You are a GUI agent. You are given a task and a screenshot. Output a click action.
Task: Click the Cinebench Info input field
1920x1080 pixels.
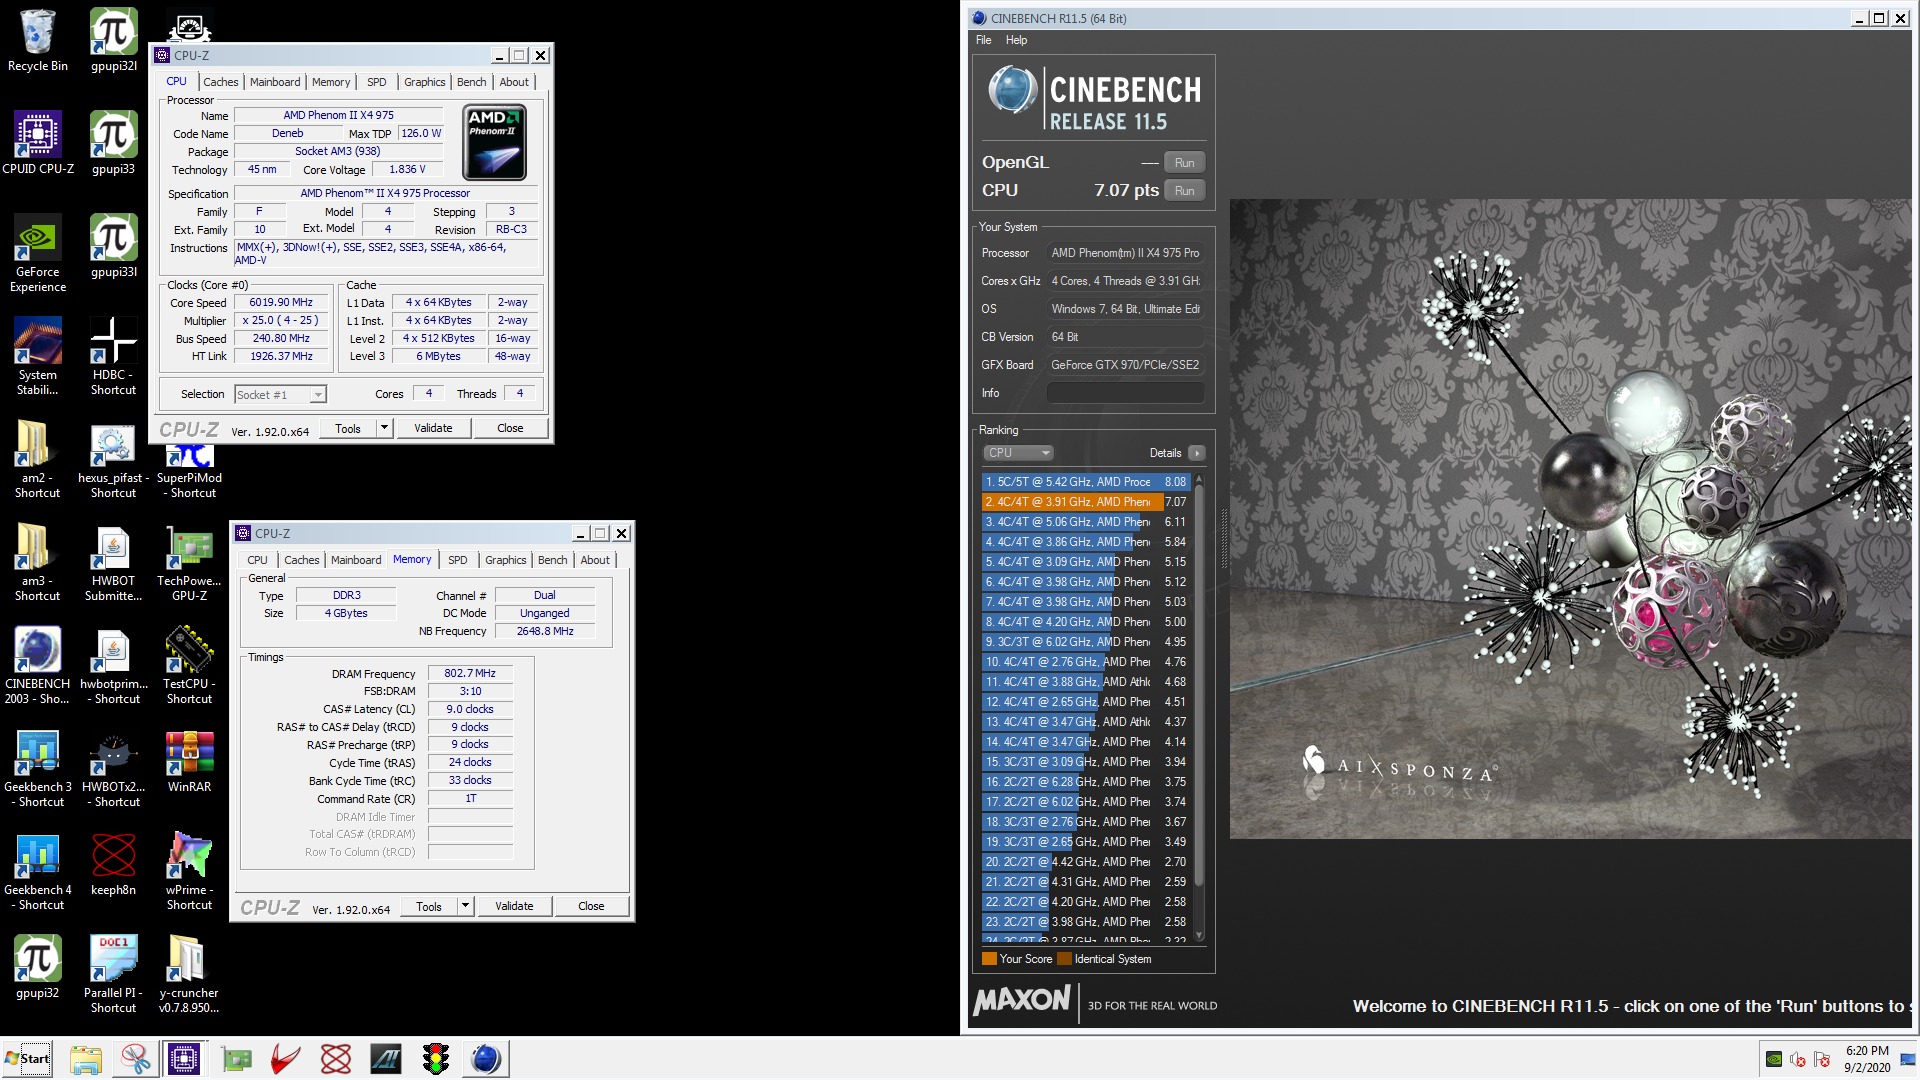(1125, 393)
